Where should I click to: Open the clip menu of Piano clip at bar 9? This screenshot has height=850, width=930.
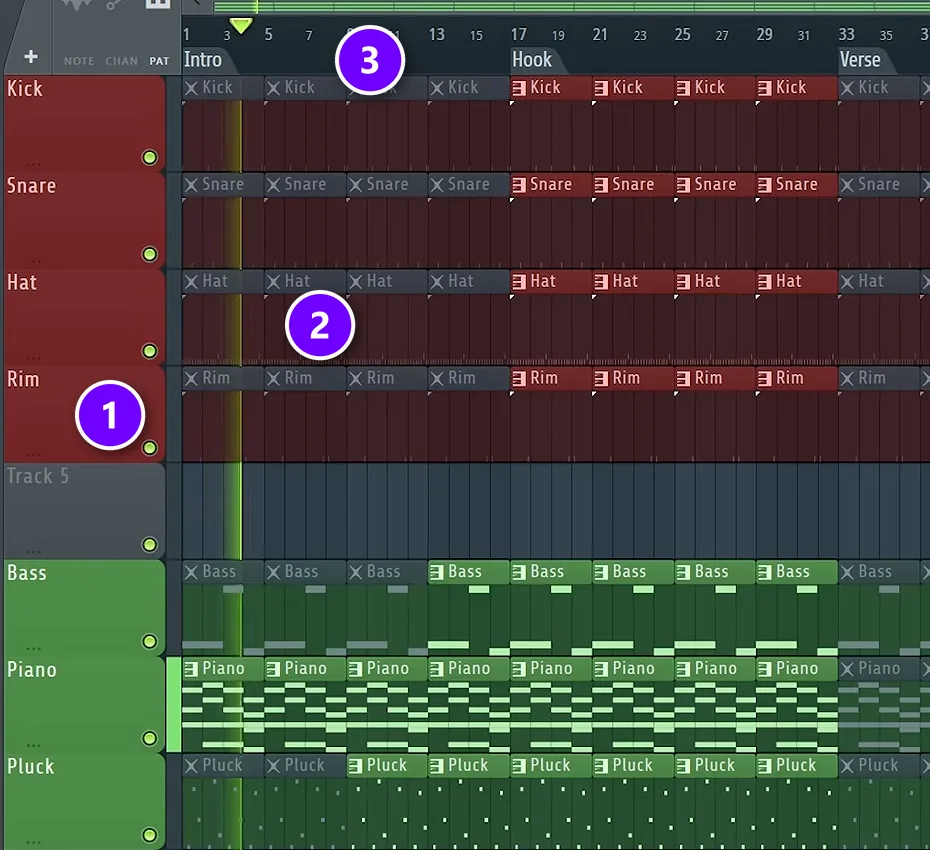(x=355, y=669)
